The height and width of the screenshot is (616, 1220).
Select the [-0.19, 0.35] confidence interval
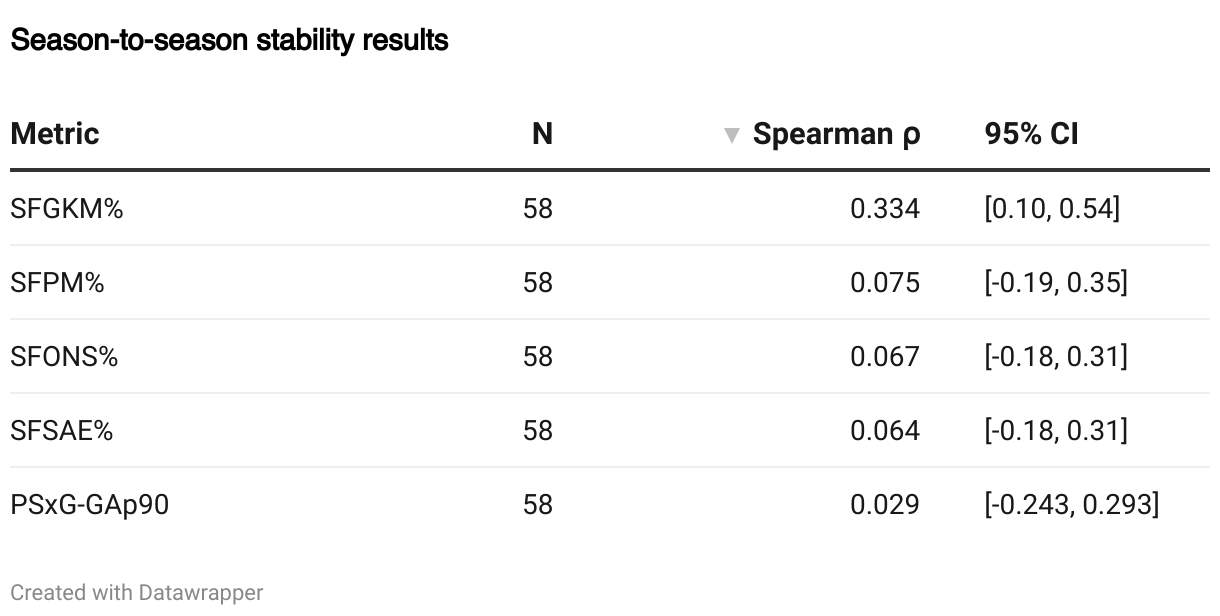(x=1056, y=283)
